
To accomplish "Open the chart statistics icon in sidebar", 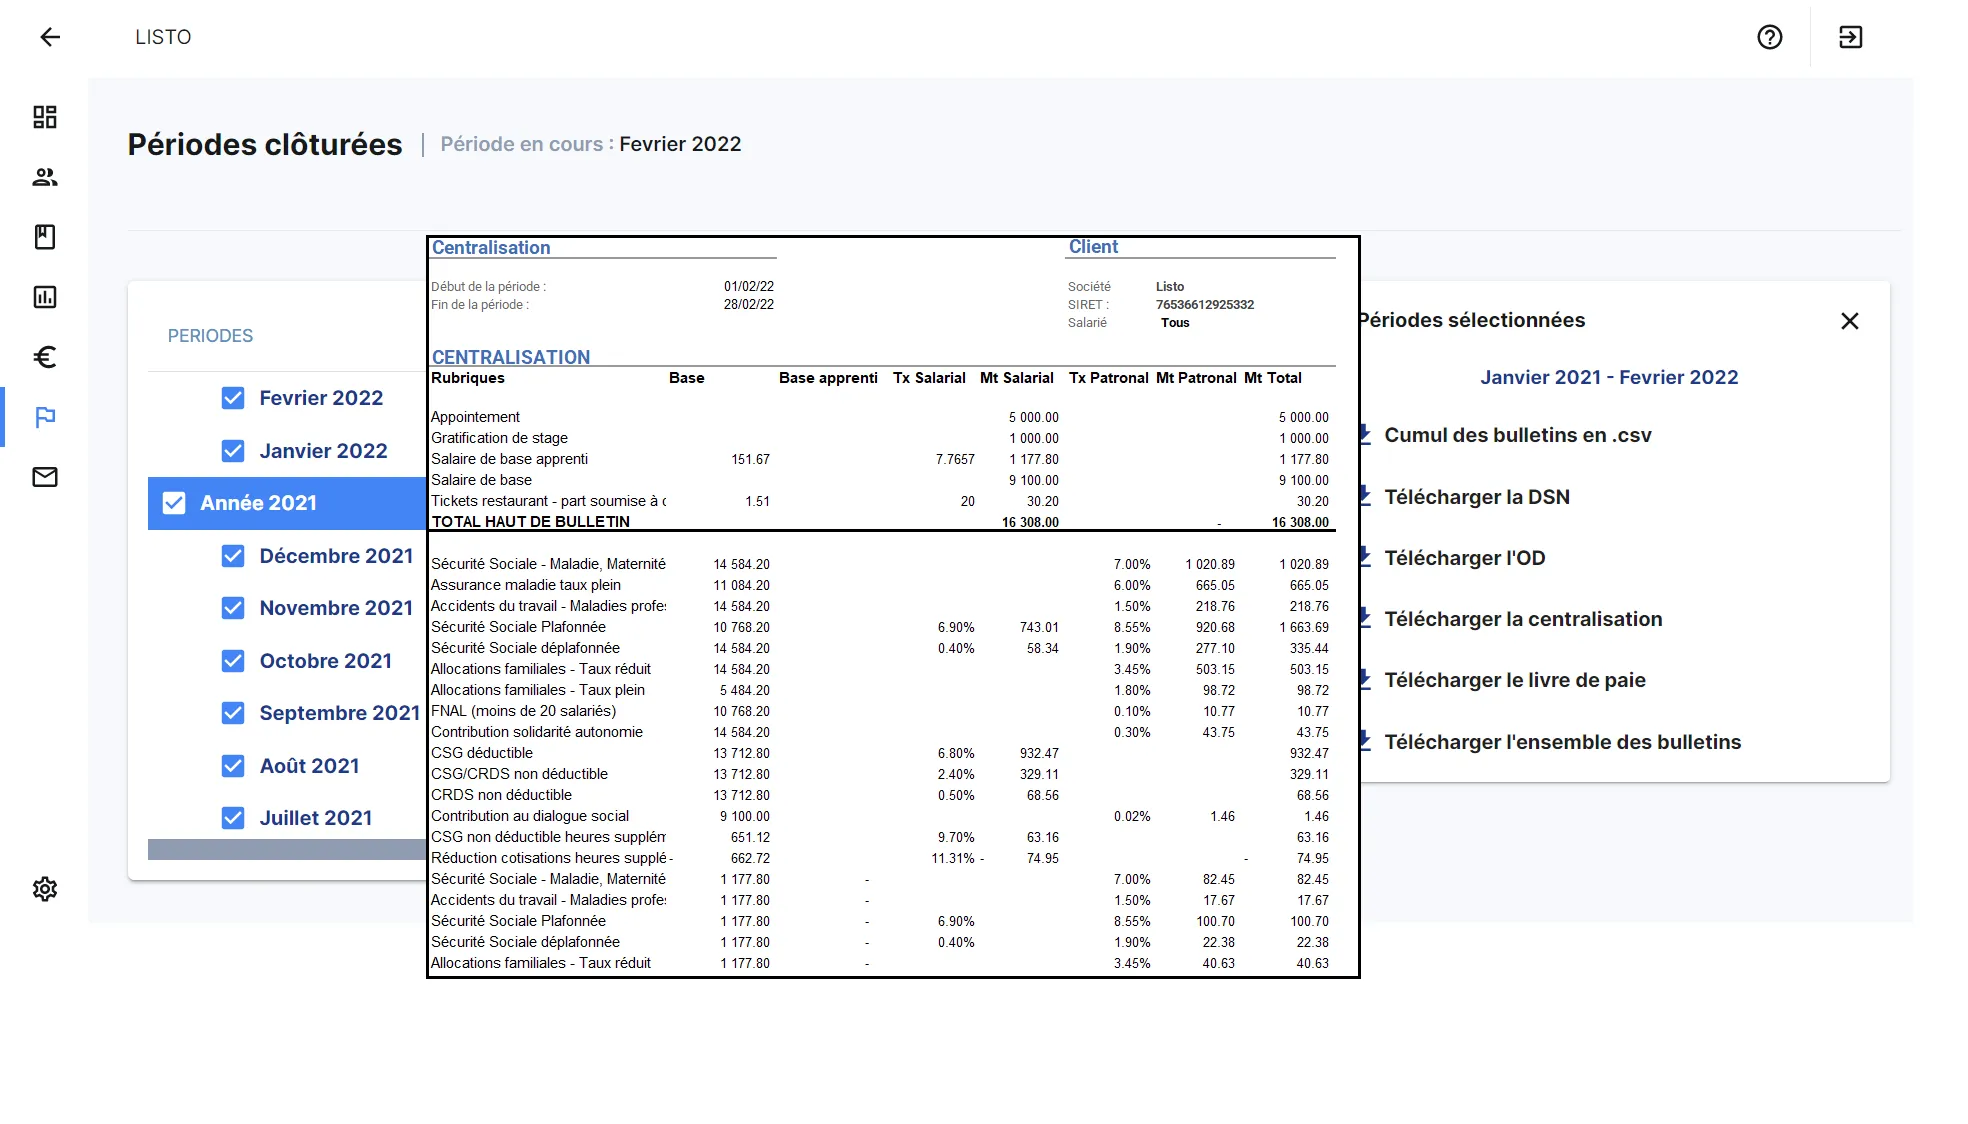I will [45, 297].
